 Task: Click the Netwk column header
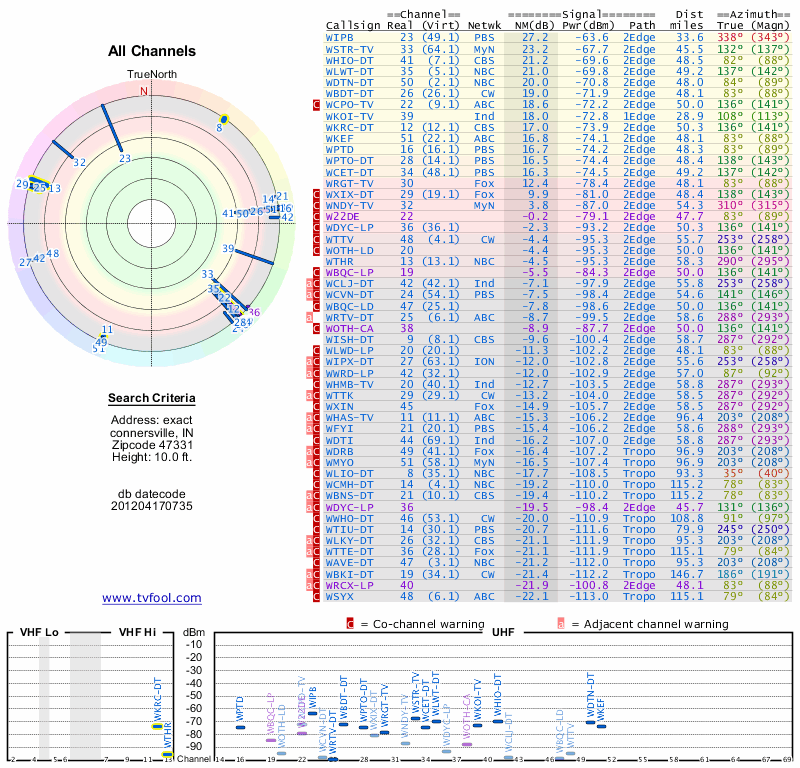484,26
